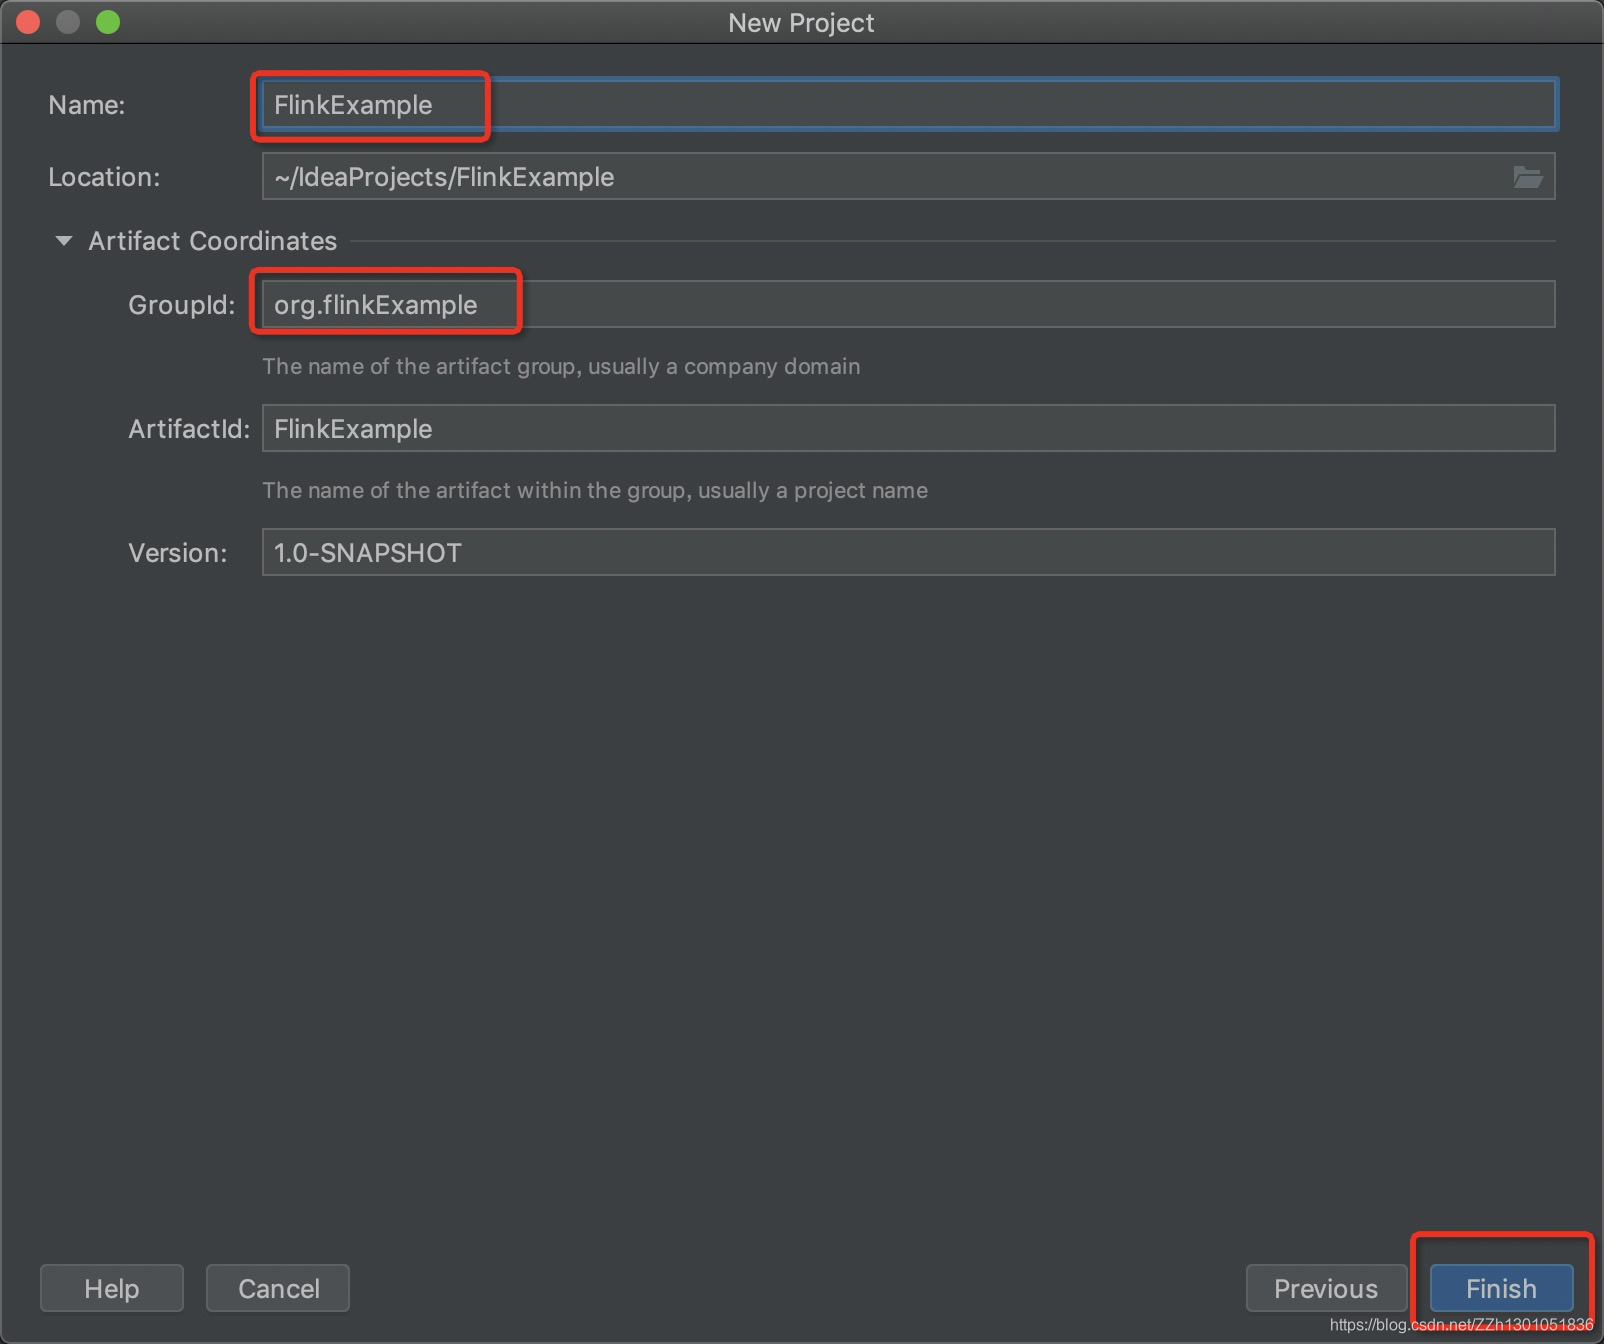This screenshot has width=1604, height=1344.
Task: Click the green zoom window button
Action: coord(108,22)
